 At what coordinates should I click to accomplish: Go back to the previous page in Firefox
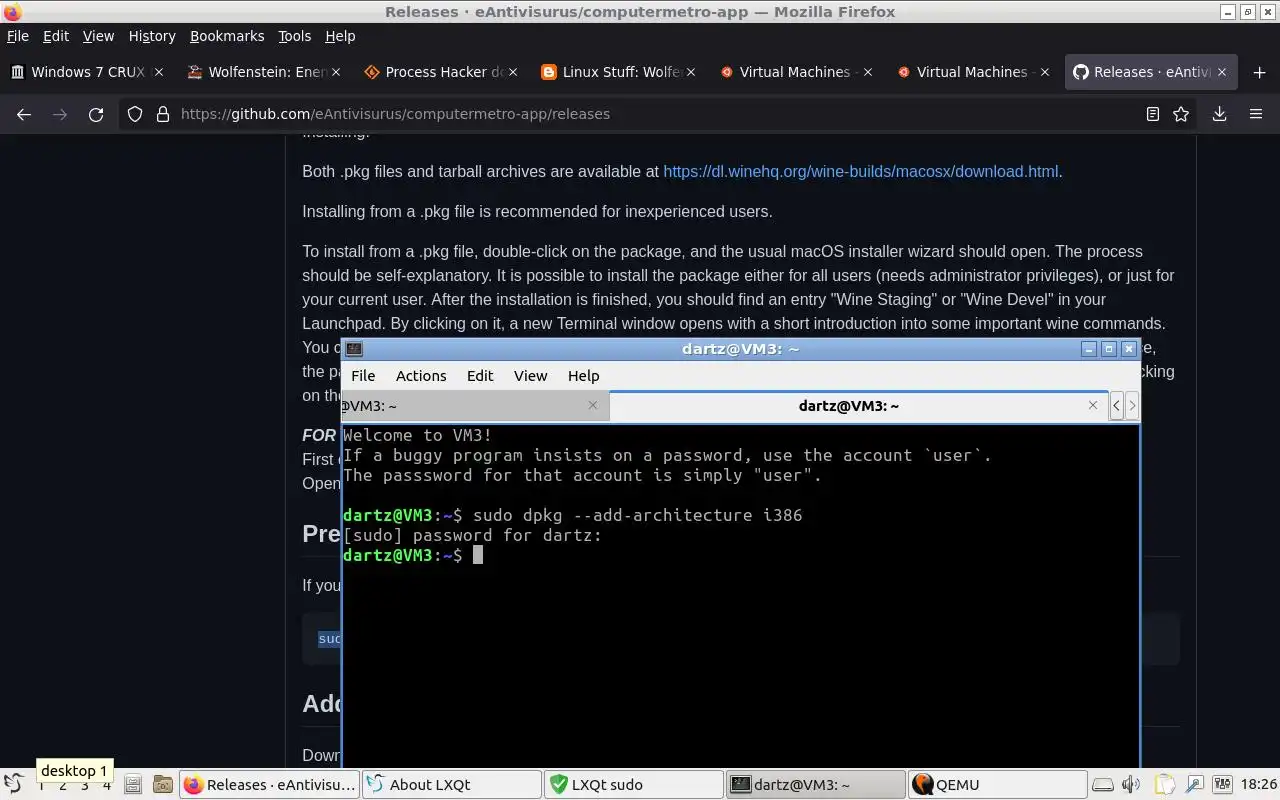pos(24,114)
